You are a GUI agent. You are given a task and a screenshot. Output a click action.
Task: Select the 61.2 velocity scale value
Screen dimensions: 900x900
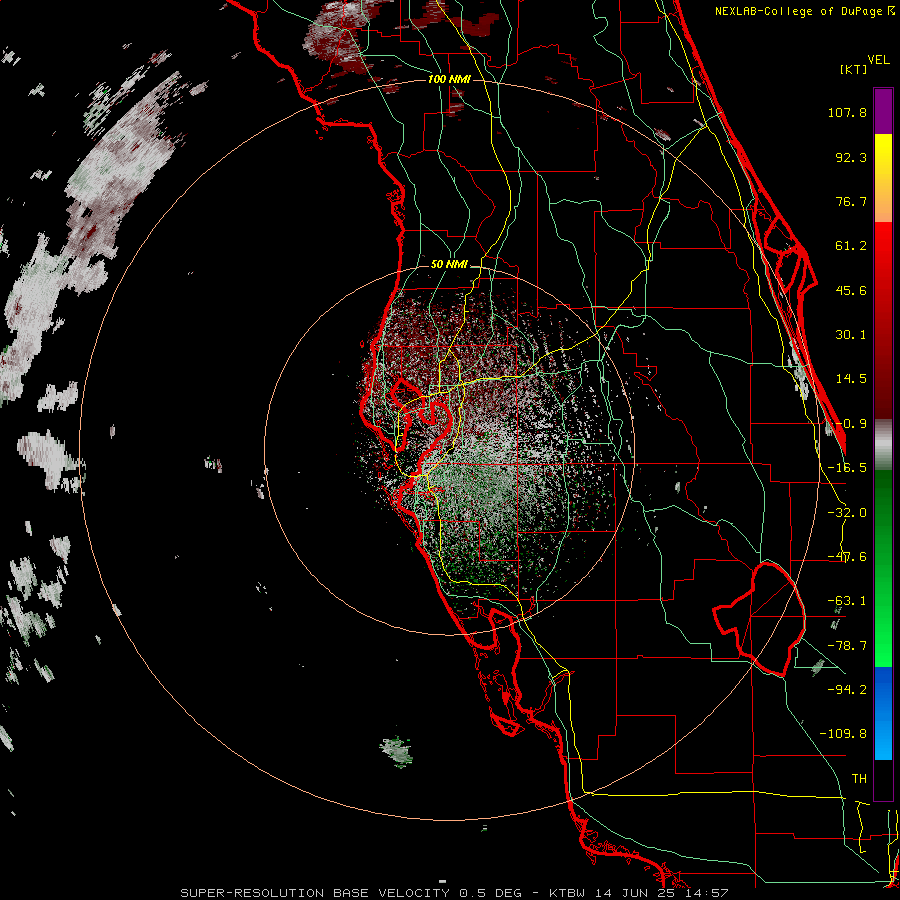(851, 246)
